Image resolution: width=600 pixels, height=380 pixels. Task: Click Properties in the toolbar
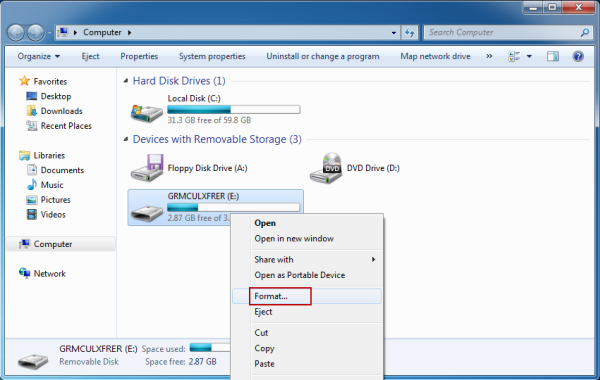(x=139, y=56)
